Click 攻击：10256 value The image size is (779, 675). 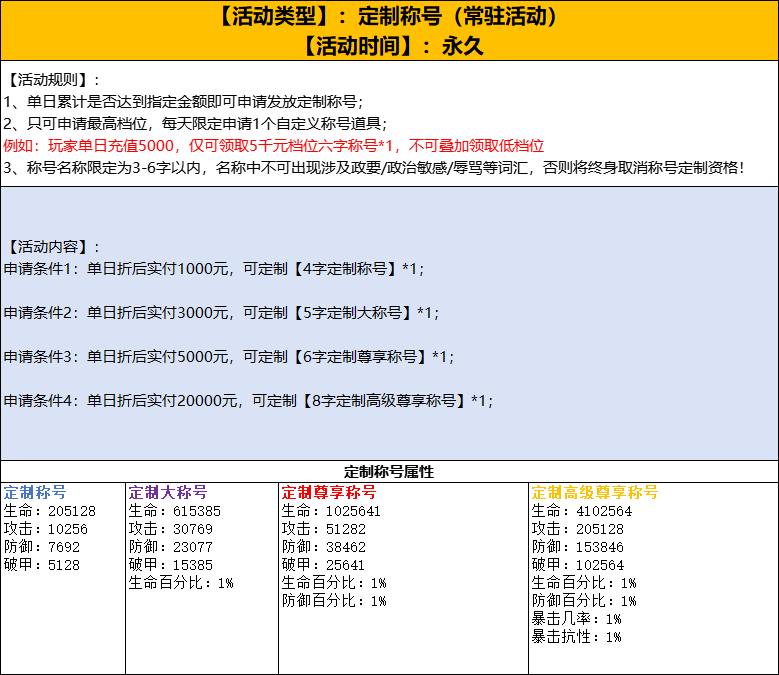[x=46, y=528]
